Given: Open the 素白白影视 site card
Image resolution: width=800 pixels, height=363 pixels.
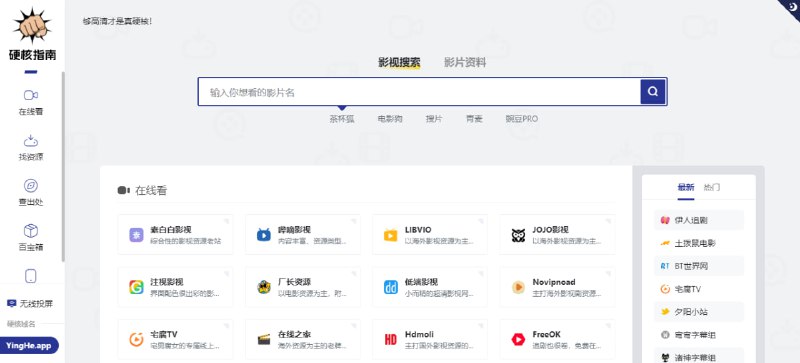Looking at the screenshot, I should pos(176,234).
